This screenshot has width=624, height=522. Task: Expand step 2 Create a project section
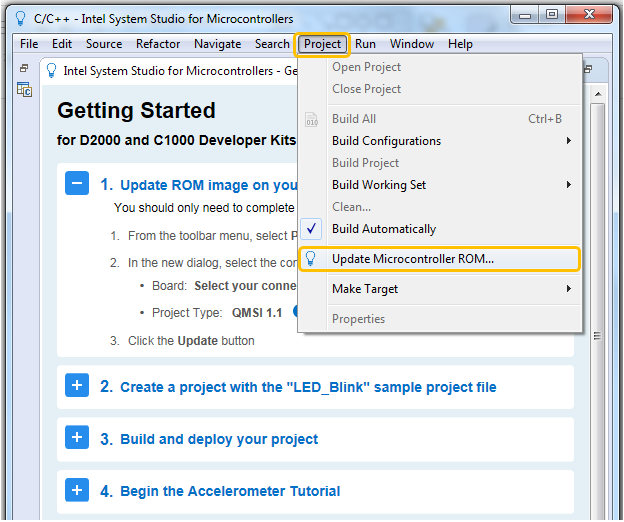coord(77,385)
